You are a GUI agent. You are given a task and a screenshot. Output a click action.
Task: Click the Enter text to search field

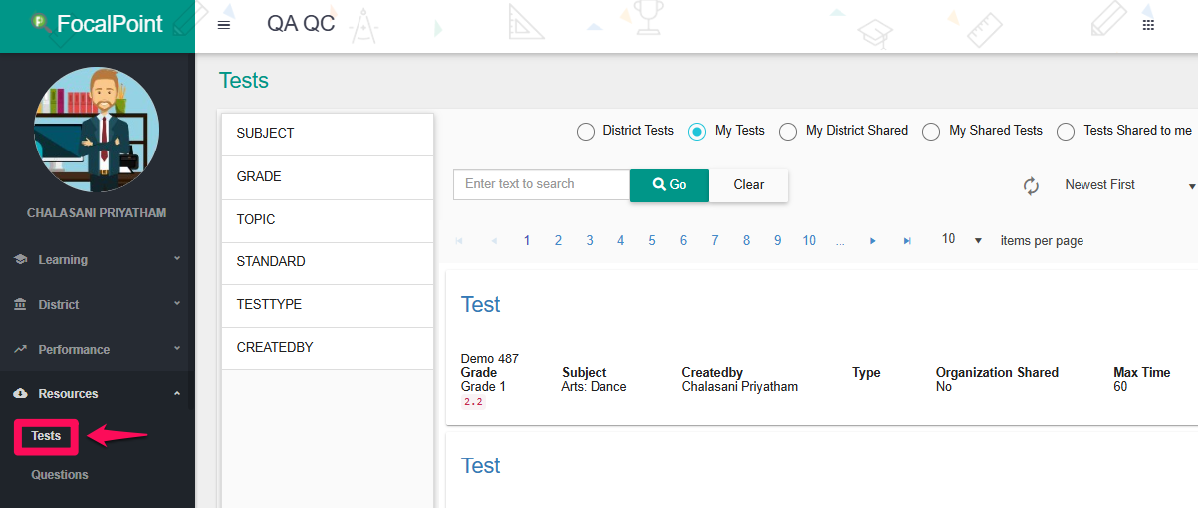[541, 185]
